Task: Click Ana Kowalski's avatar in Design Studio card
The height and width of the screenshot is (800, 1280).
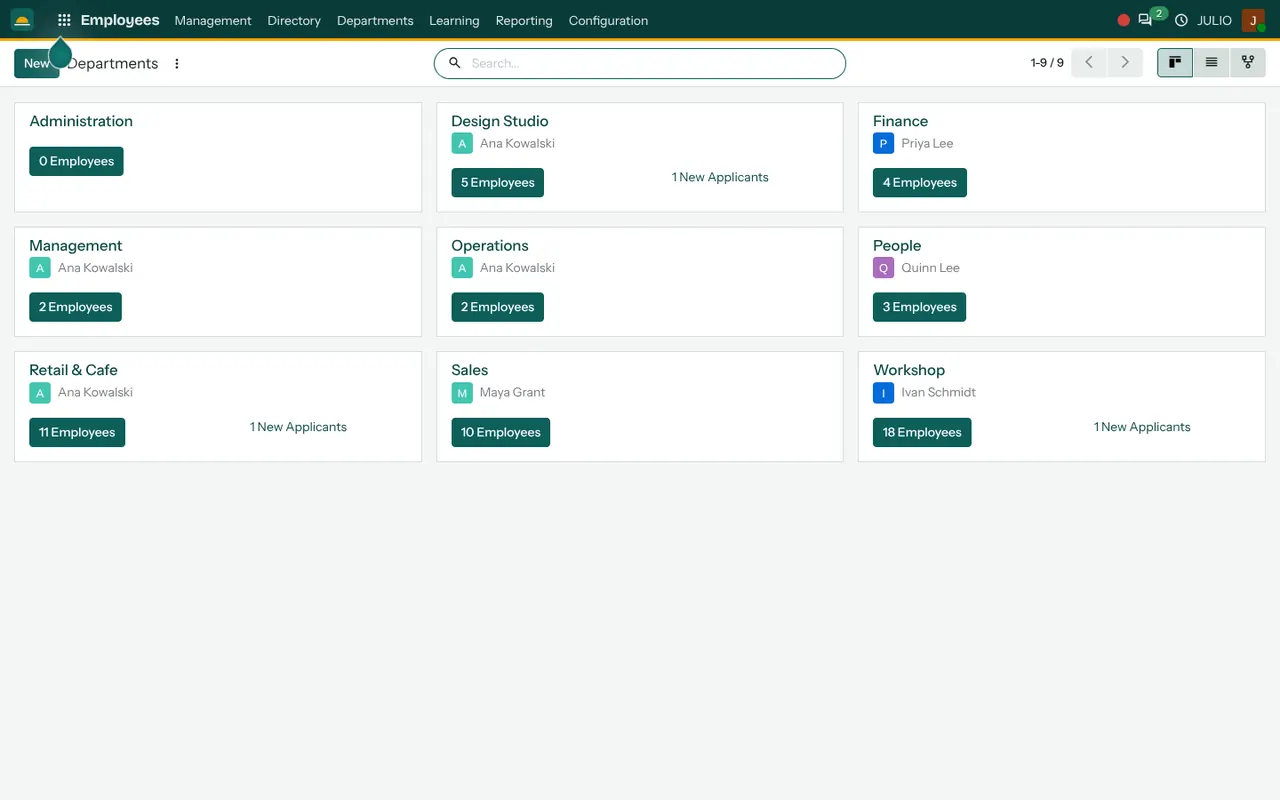Action: [x=462, y=143]
